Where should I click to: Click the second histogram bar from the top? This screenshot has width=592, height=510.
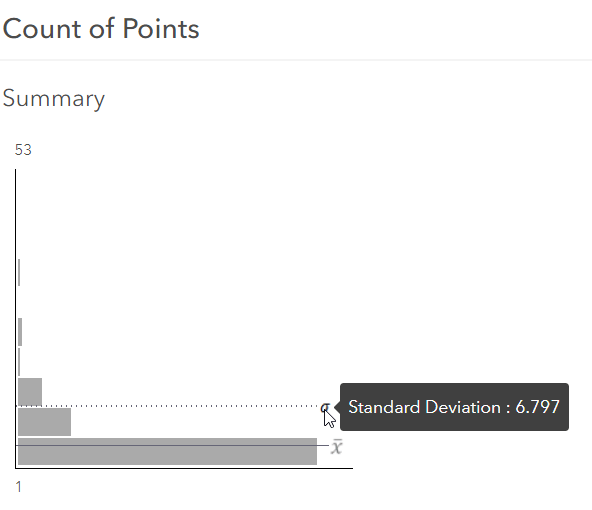[20, 332]
